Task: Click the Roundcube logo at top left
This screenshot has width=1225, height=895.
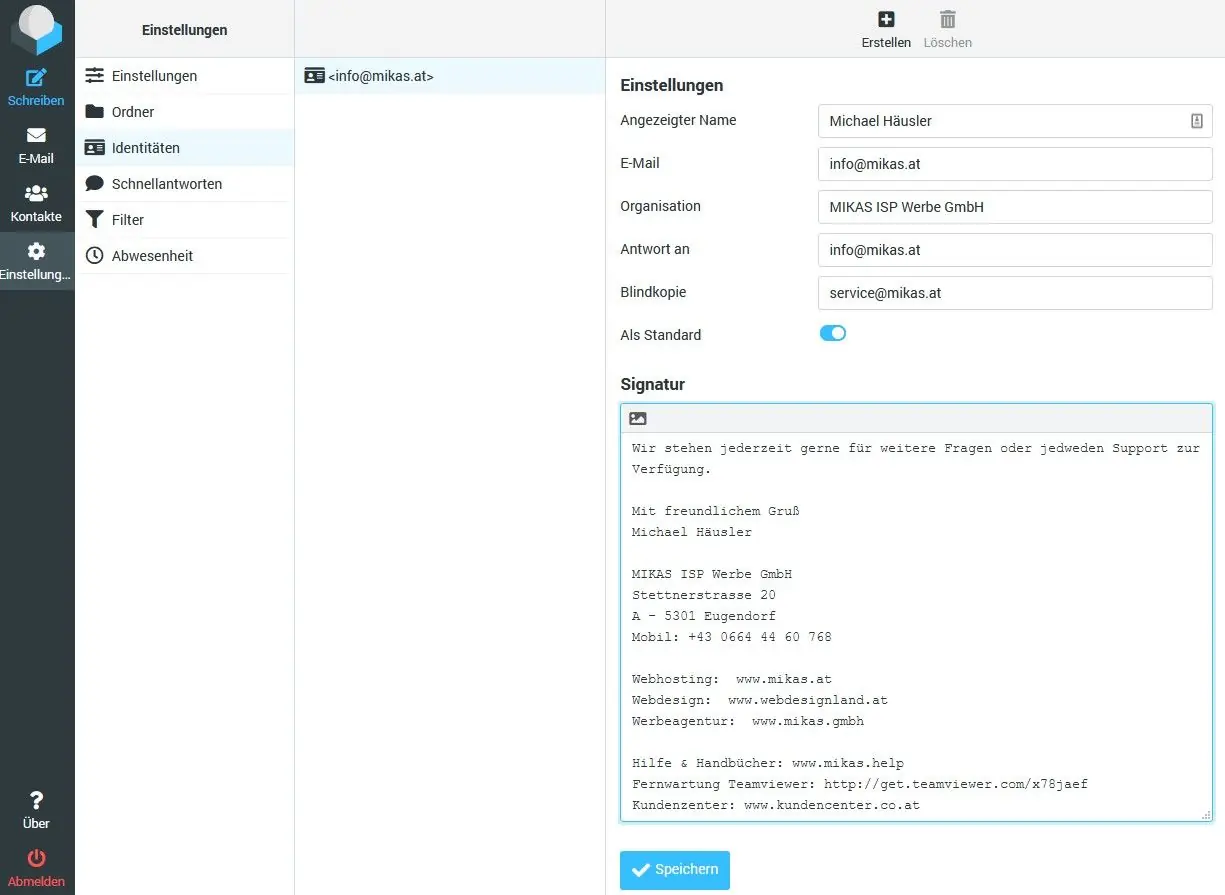Action: [37, 28]
